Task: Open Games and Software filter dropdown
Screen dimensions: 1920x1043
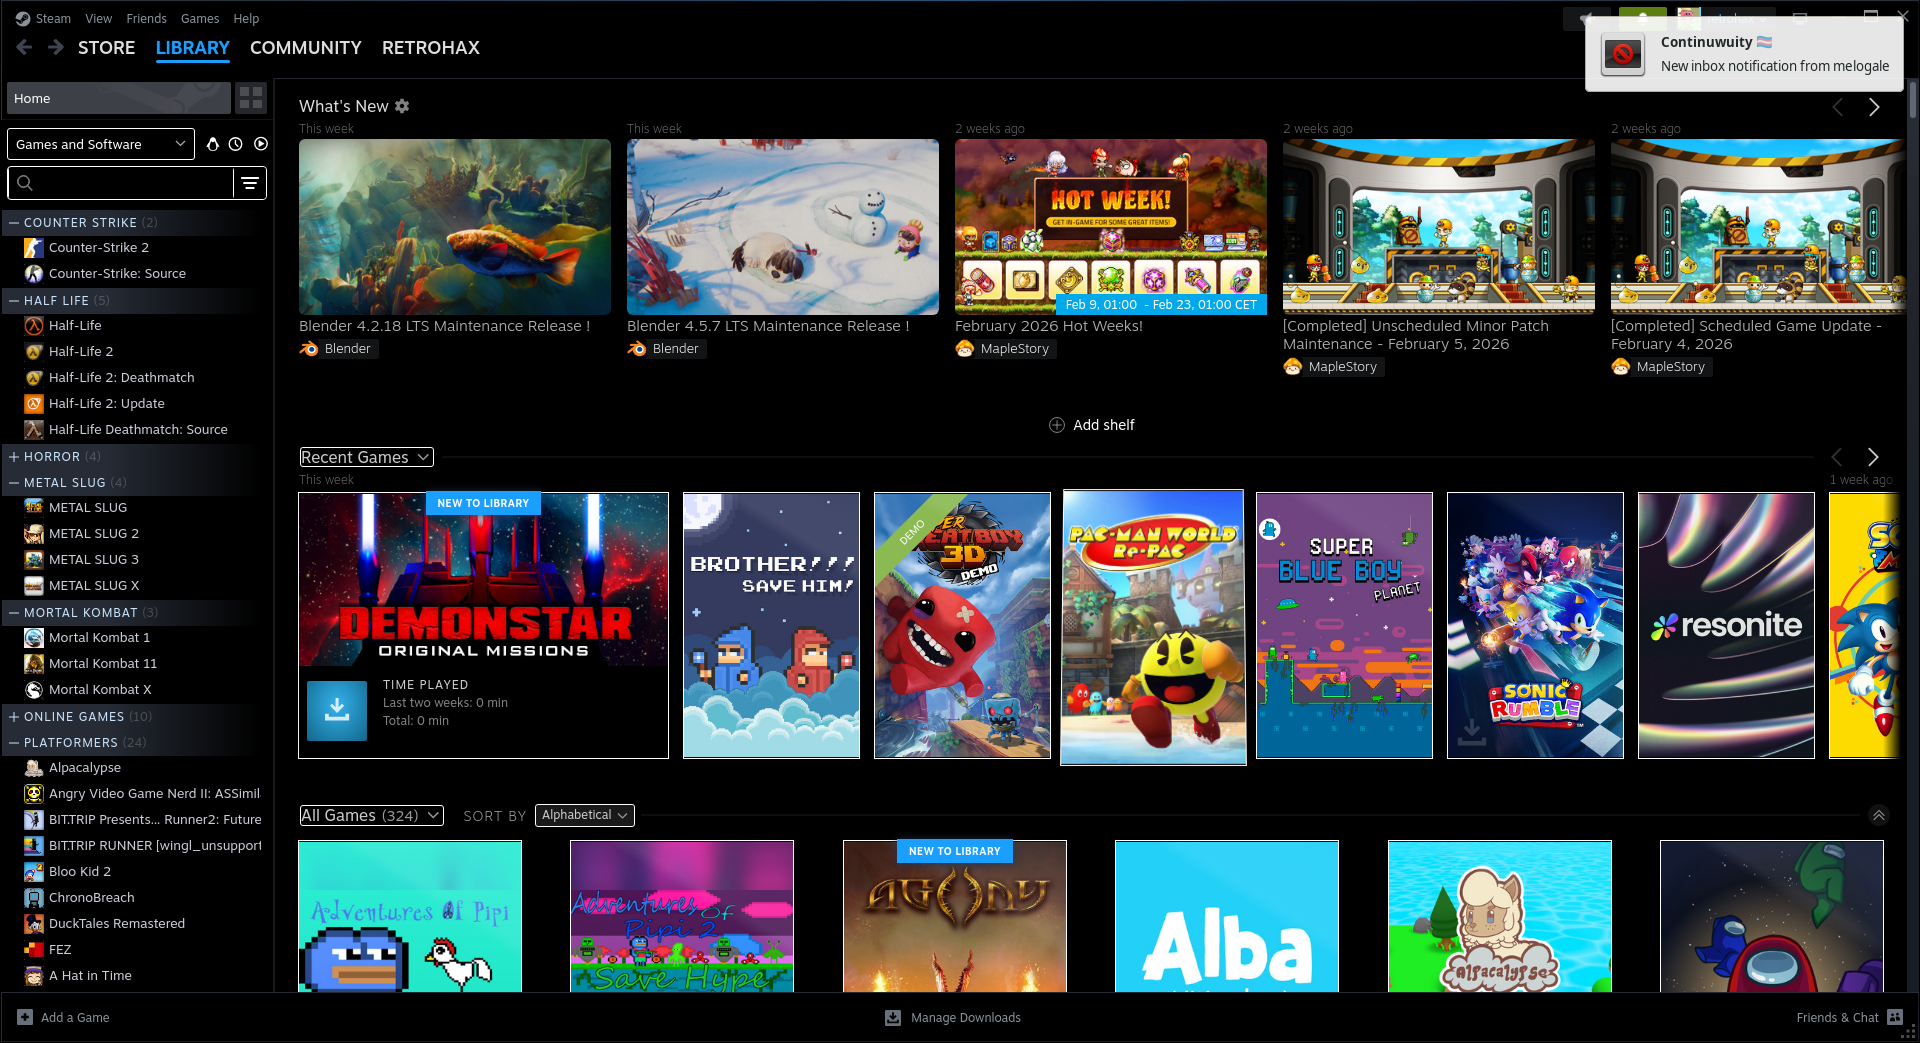Action: coord(100,144)
